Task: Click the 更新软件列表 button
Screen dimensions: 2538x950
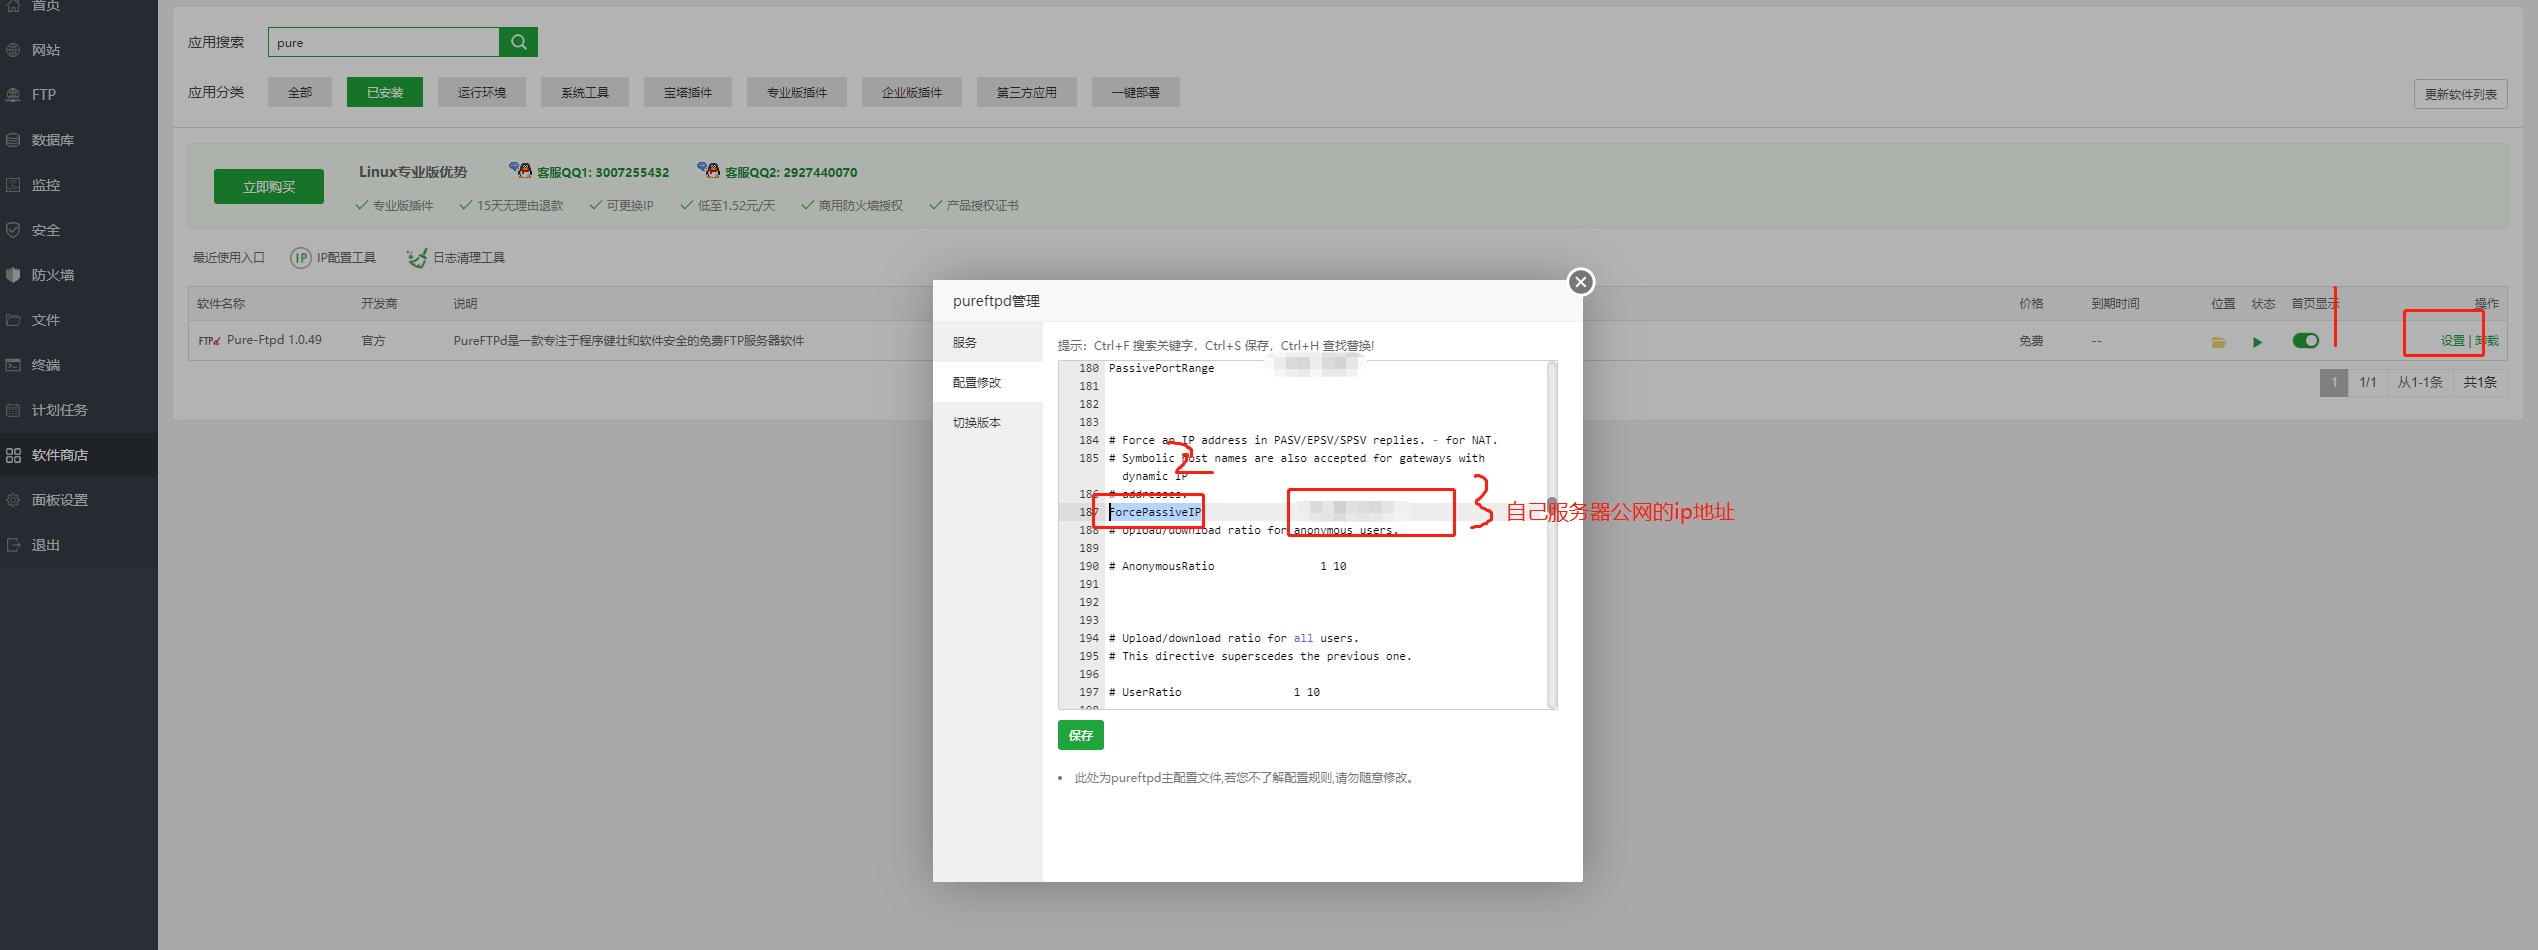Action: pyautogui.click(x=2460, y=94)
